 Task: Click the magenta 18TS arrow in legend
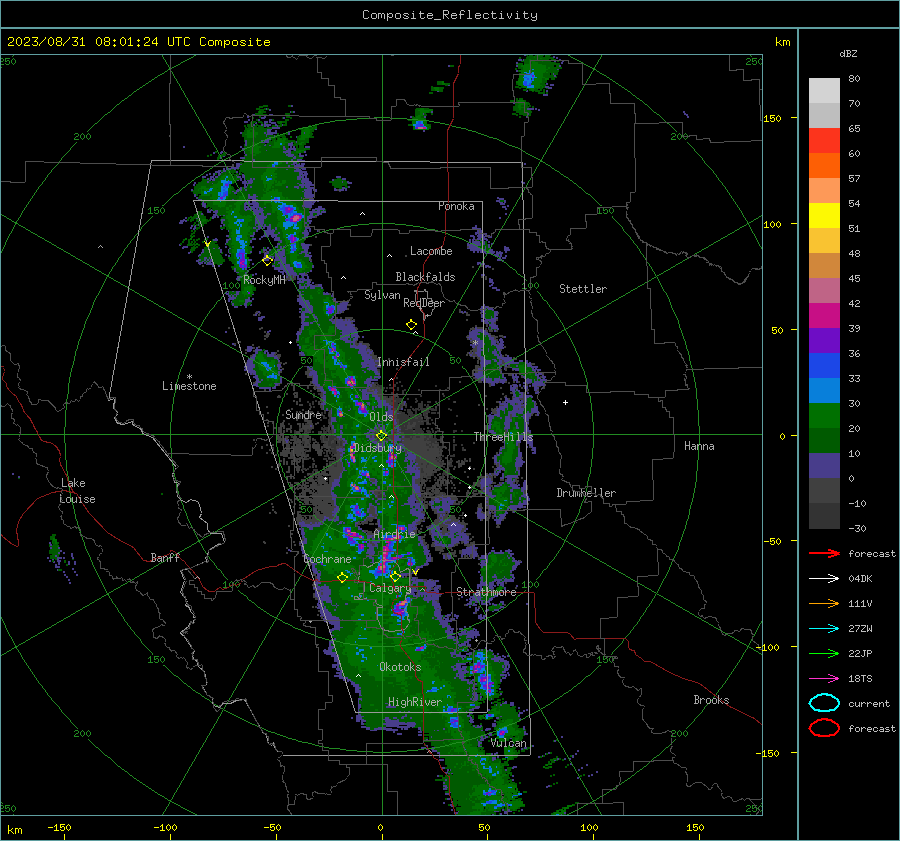click(x=824, y=679)
